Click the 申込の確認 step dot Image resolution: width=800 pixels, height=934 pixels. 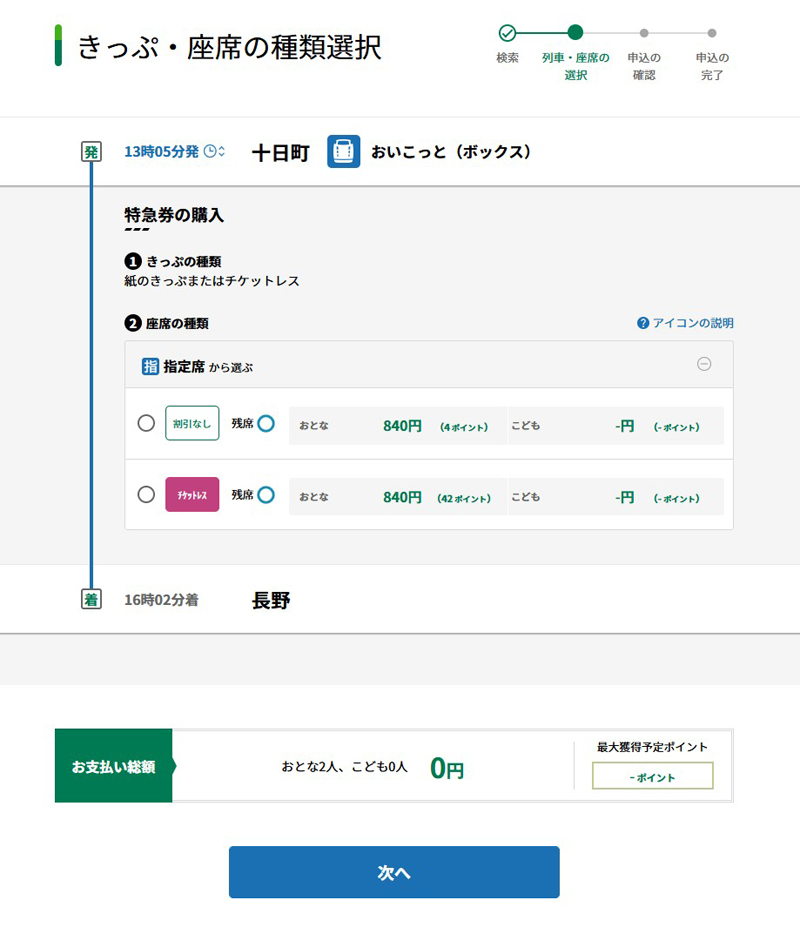(644, 33)
